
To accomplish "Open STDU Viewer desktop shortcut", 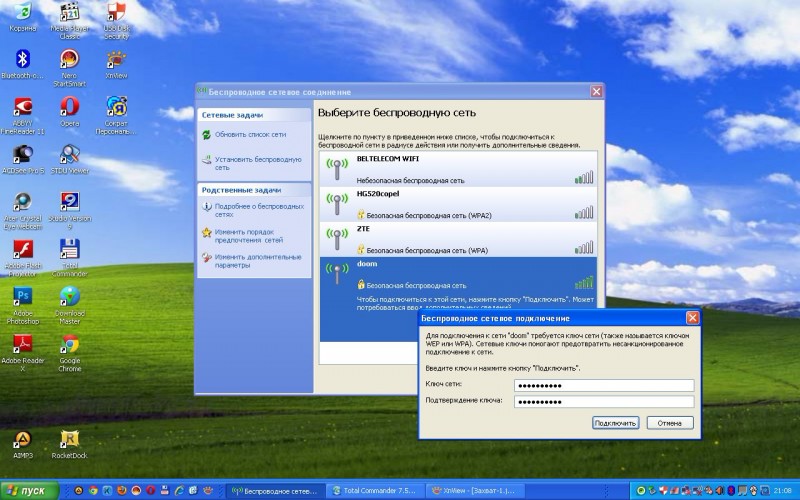I will pos(69,160).
